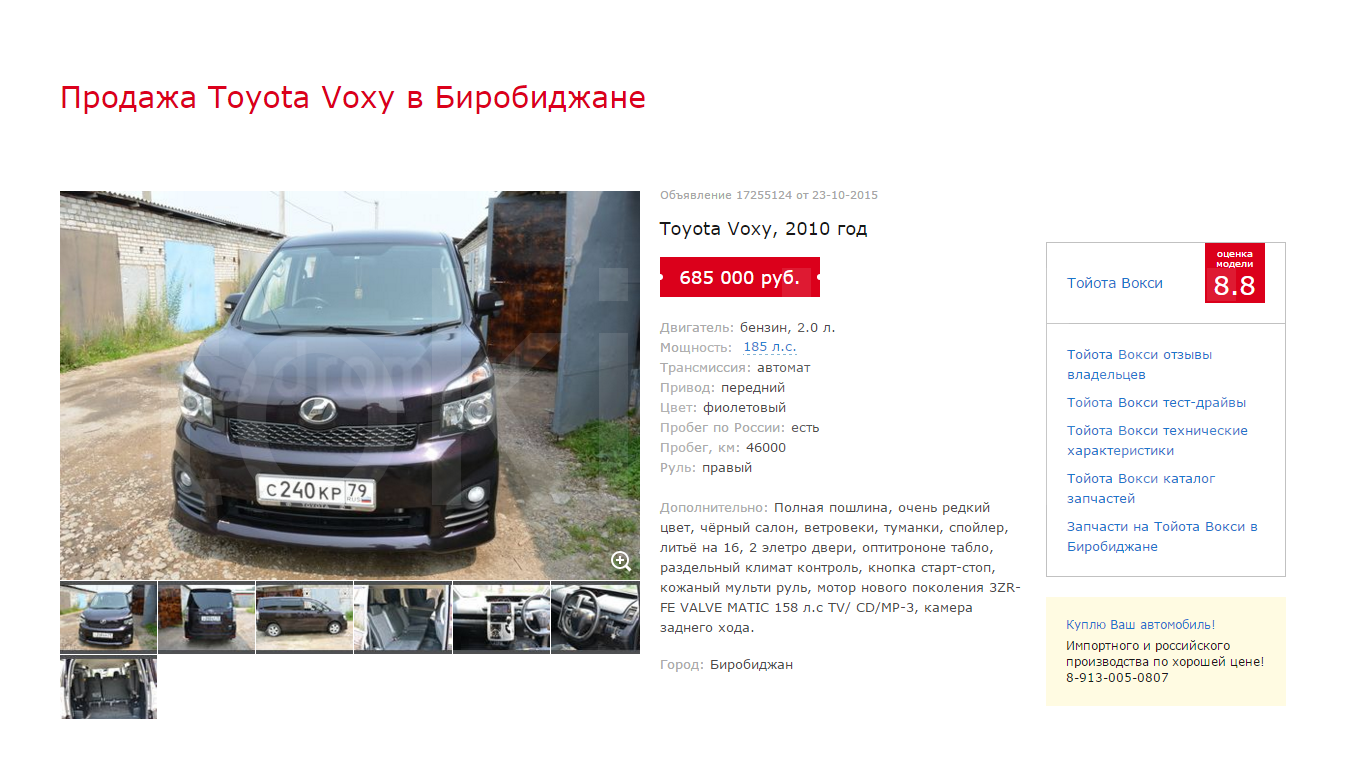Open the Тойота Вокси model link
Image resolution: width=1366 pixels, height=768 pixels.
[x=1115, y=283]
